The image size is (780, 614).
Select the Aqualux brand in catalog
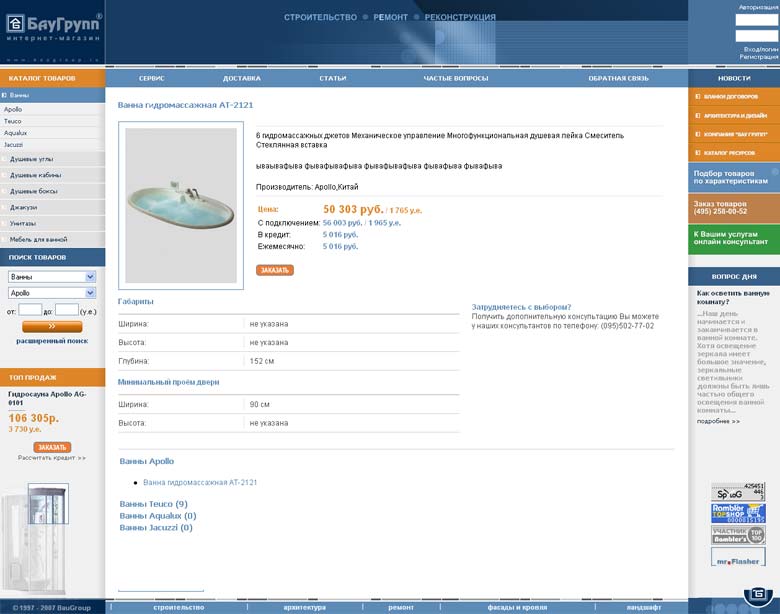point(15,133)
